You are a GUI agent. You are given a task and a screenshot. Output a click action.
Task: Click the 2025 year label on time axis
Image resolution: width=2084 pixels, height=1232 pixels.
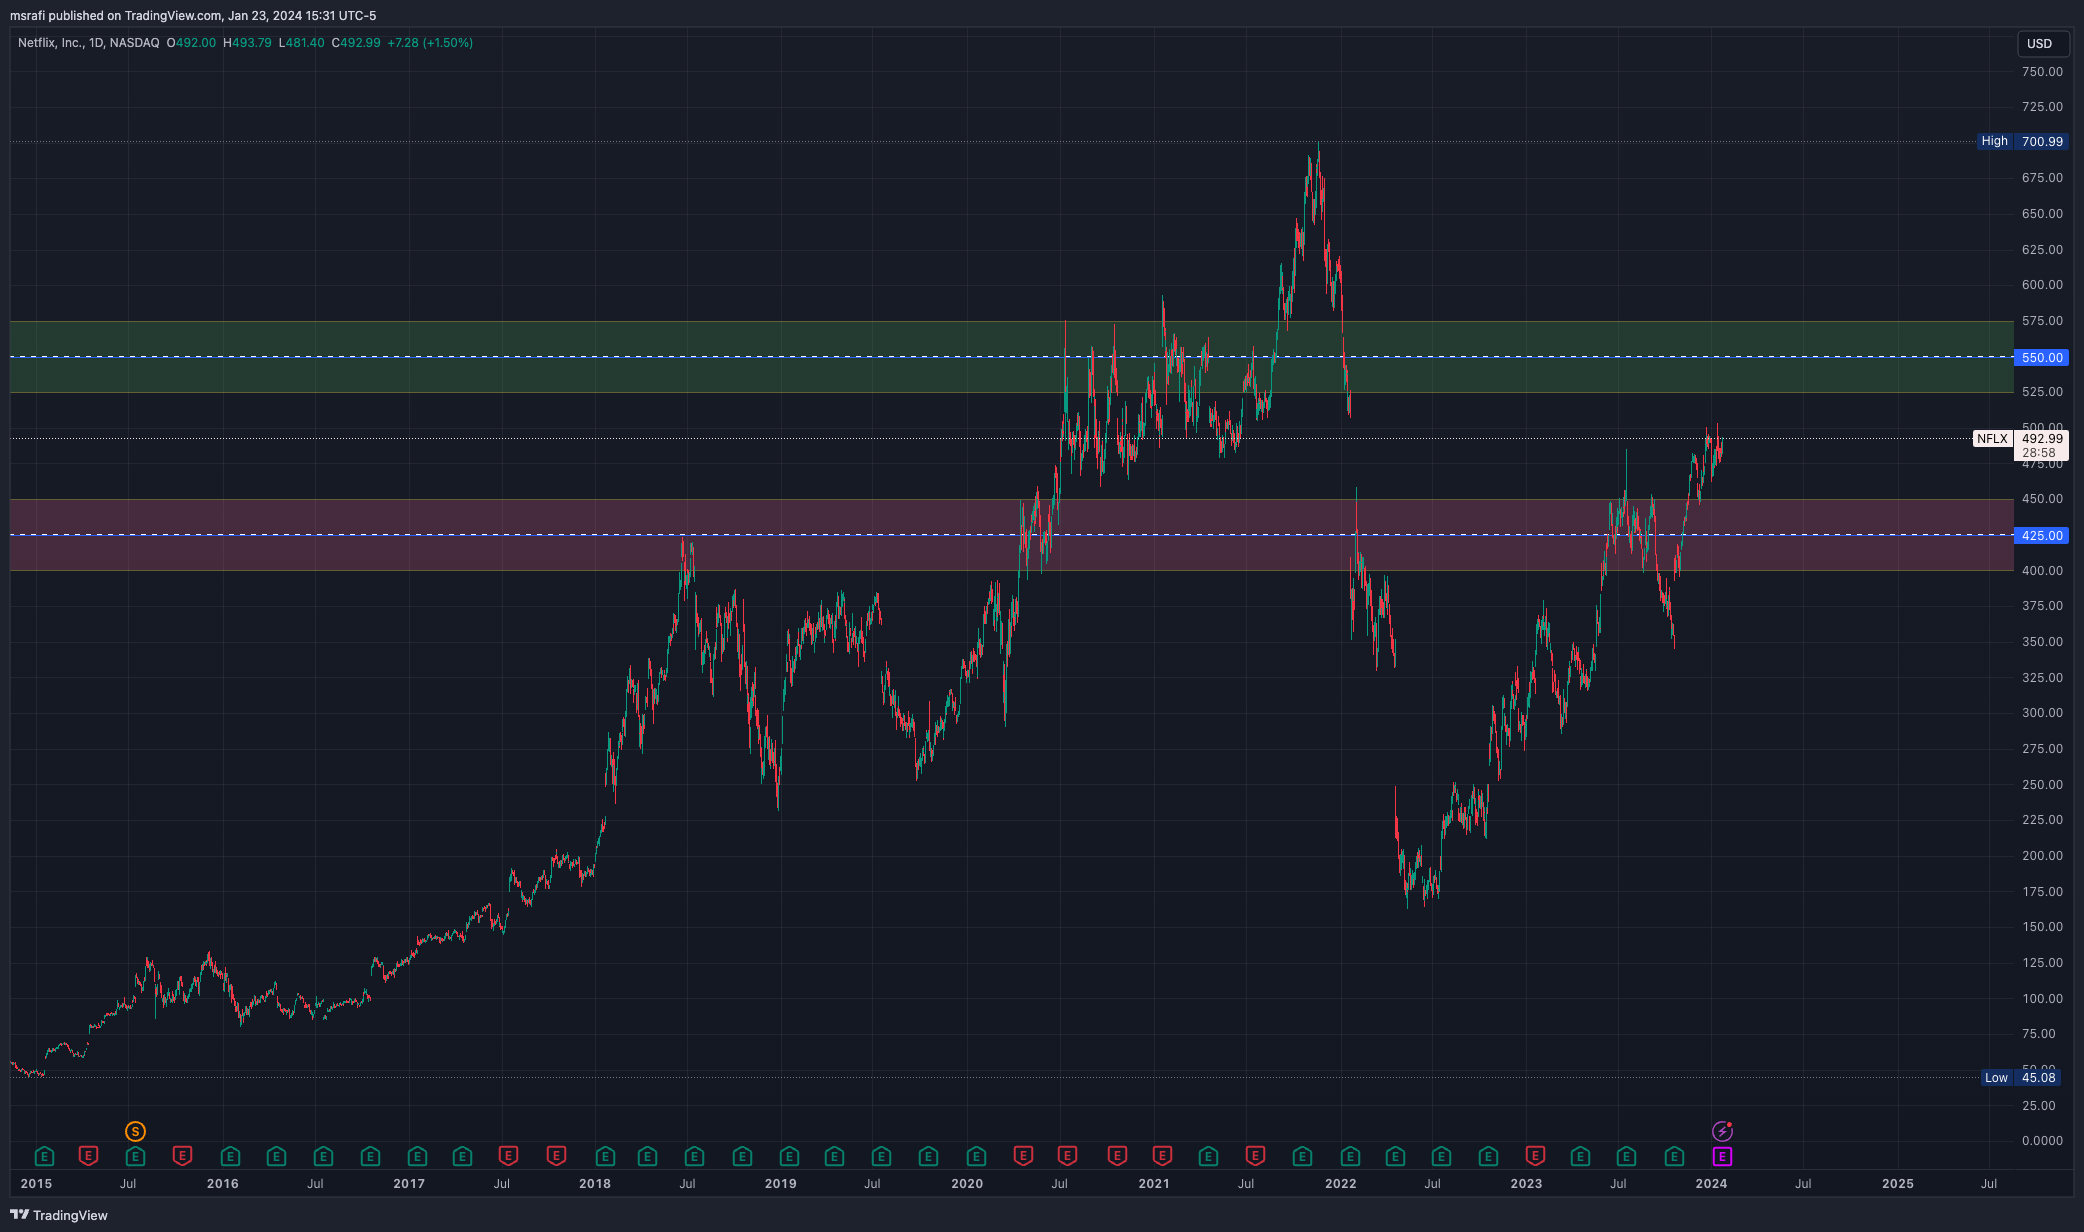1898,1183
